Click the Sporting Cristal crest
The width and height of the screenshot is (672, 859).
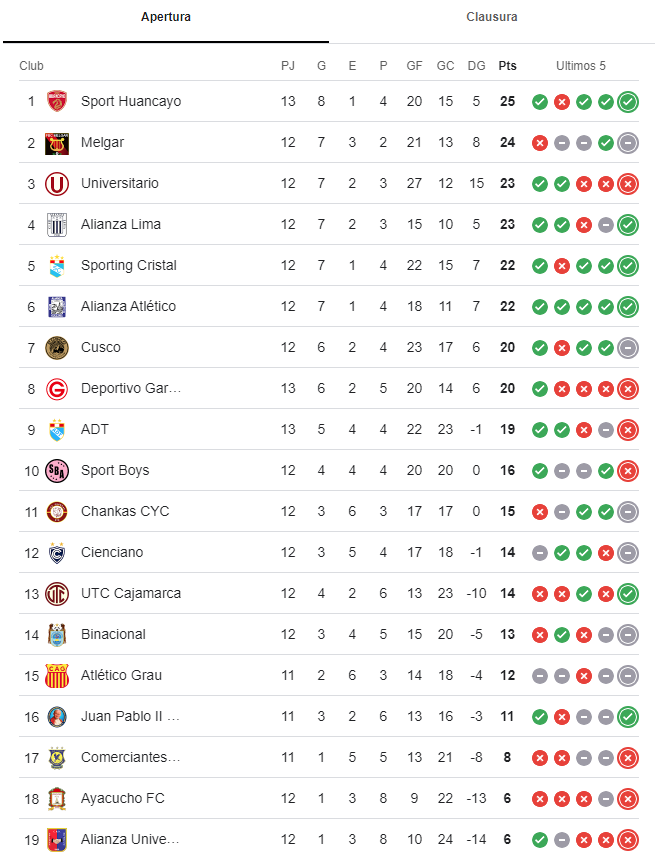[x=57, y=266]
